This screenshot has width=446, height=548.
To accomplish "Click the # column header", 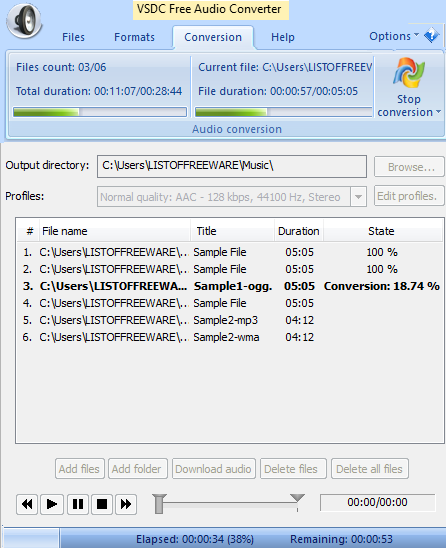I will point(29,231).
